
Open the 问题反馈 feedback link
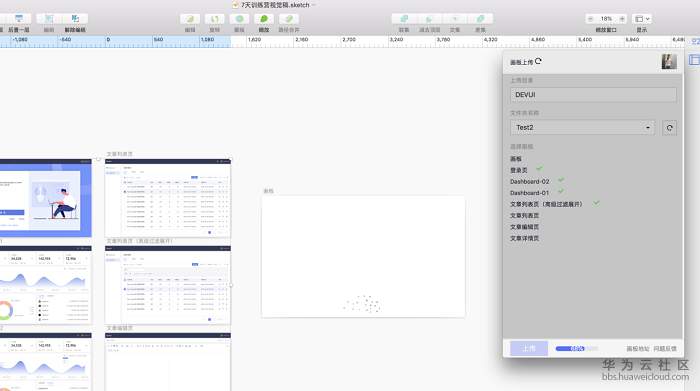[x=665, y=349]
